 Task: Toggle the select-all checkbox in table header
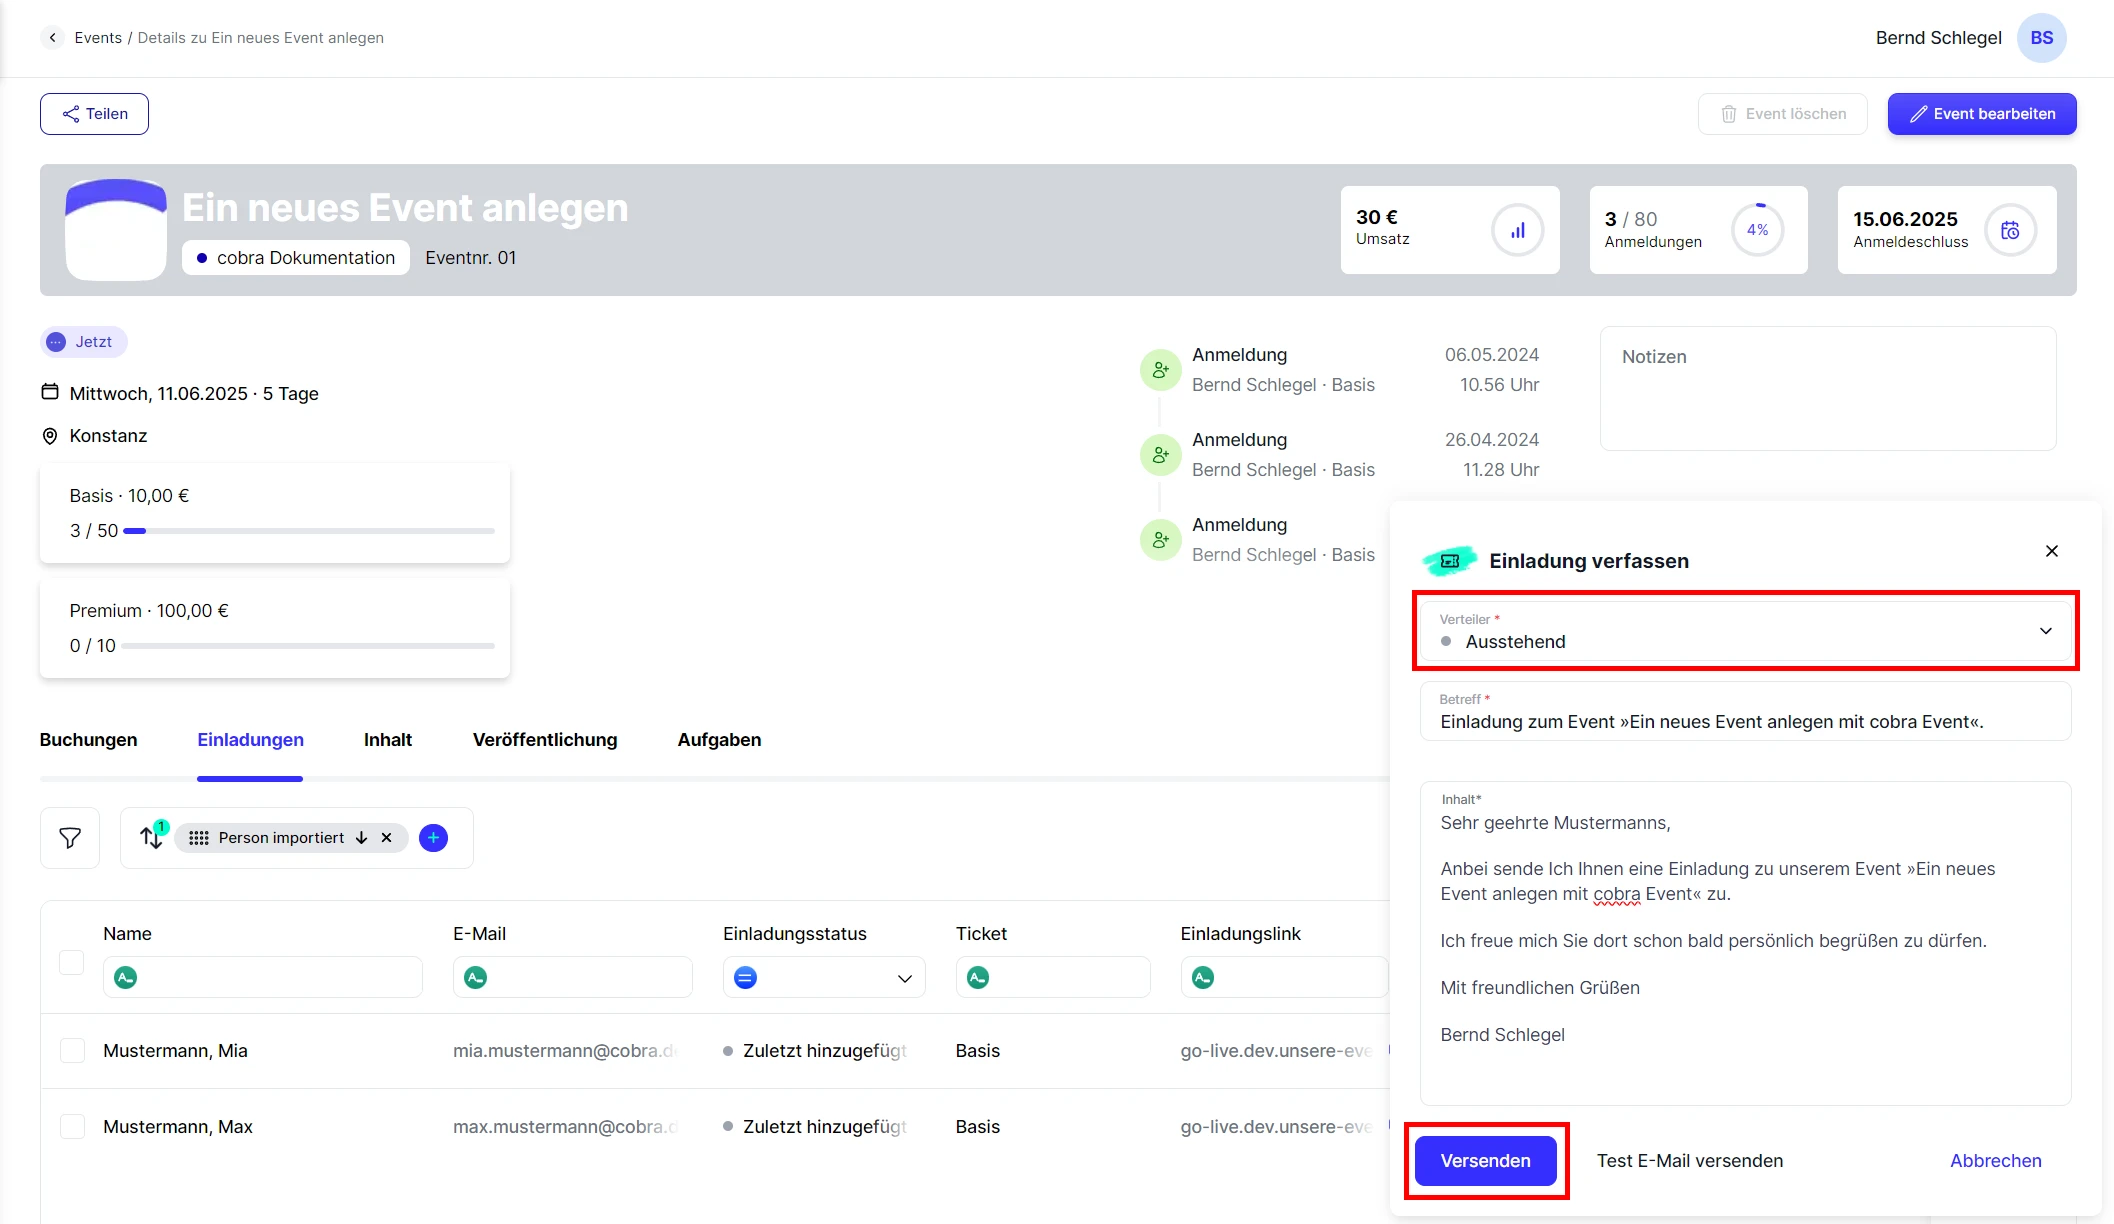pos(72,962)
